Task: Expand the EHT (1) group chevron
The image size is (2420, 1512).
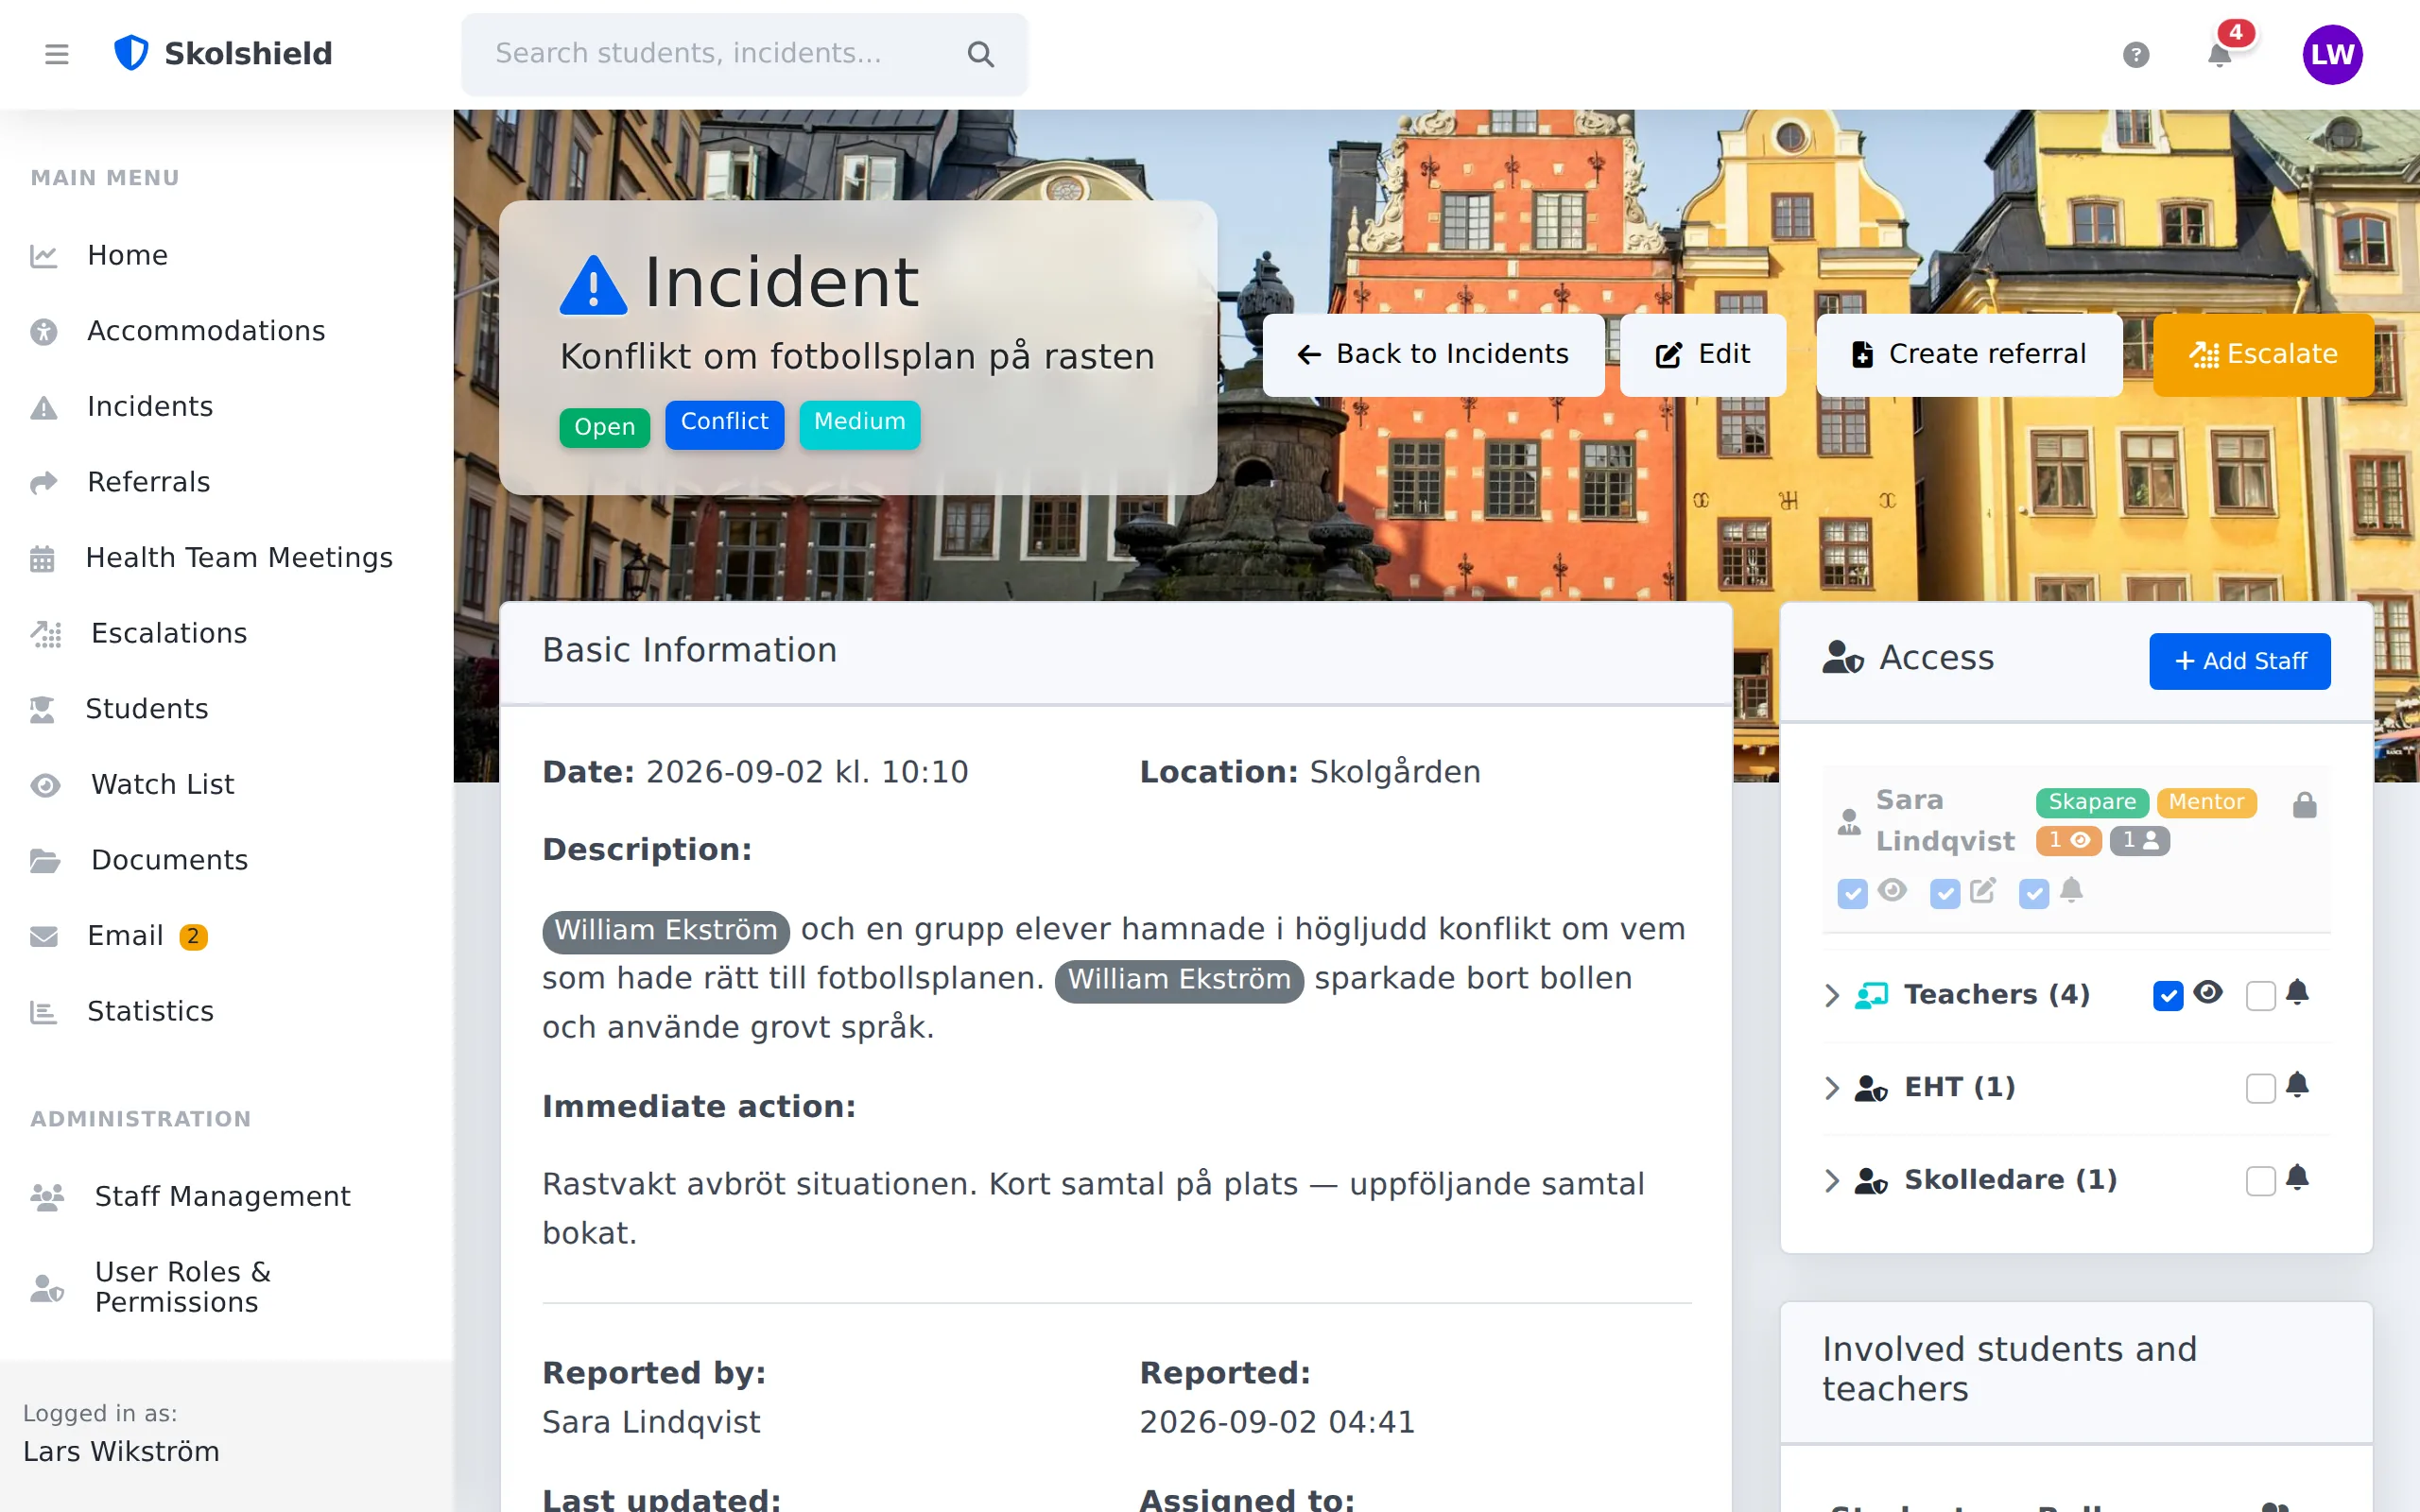Action: [x=1831, y=1088]
